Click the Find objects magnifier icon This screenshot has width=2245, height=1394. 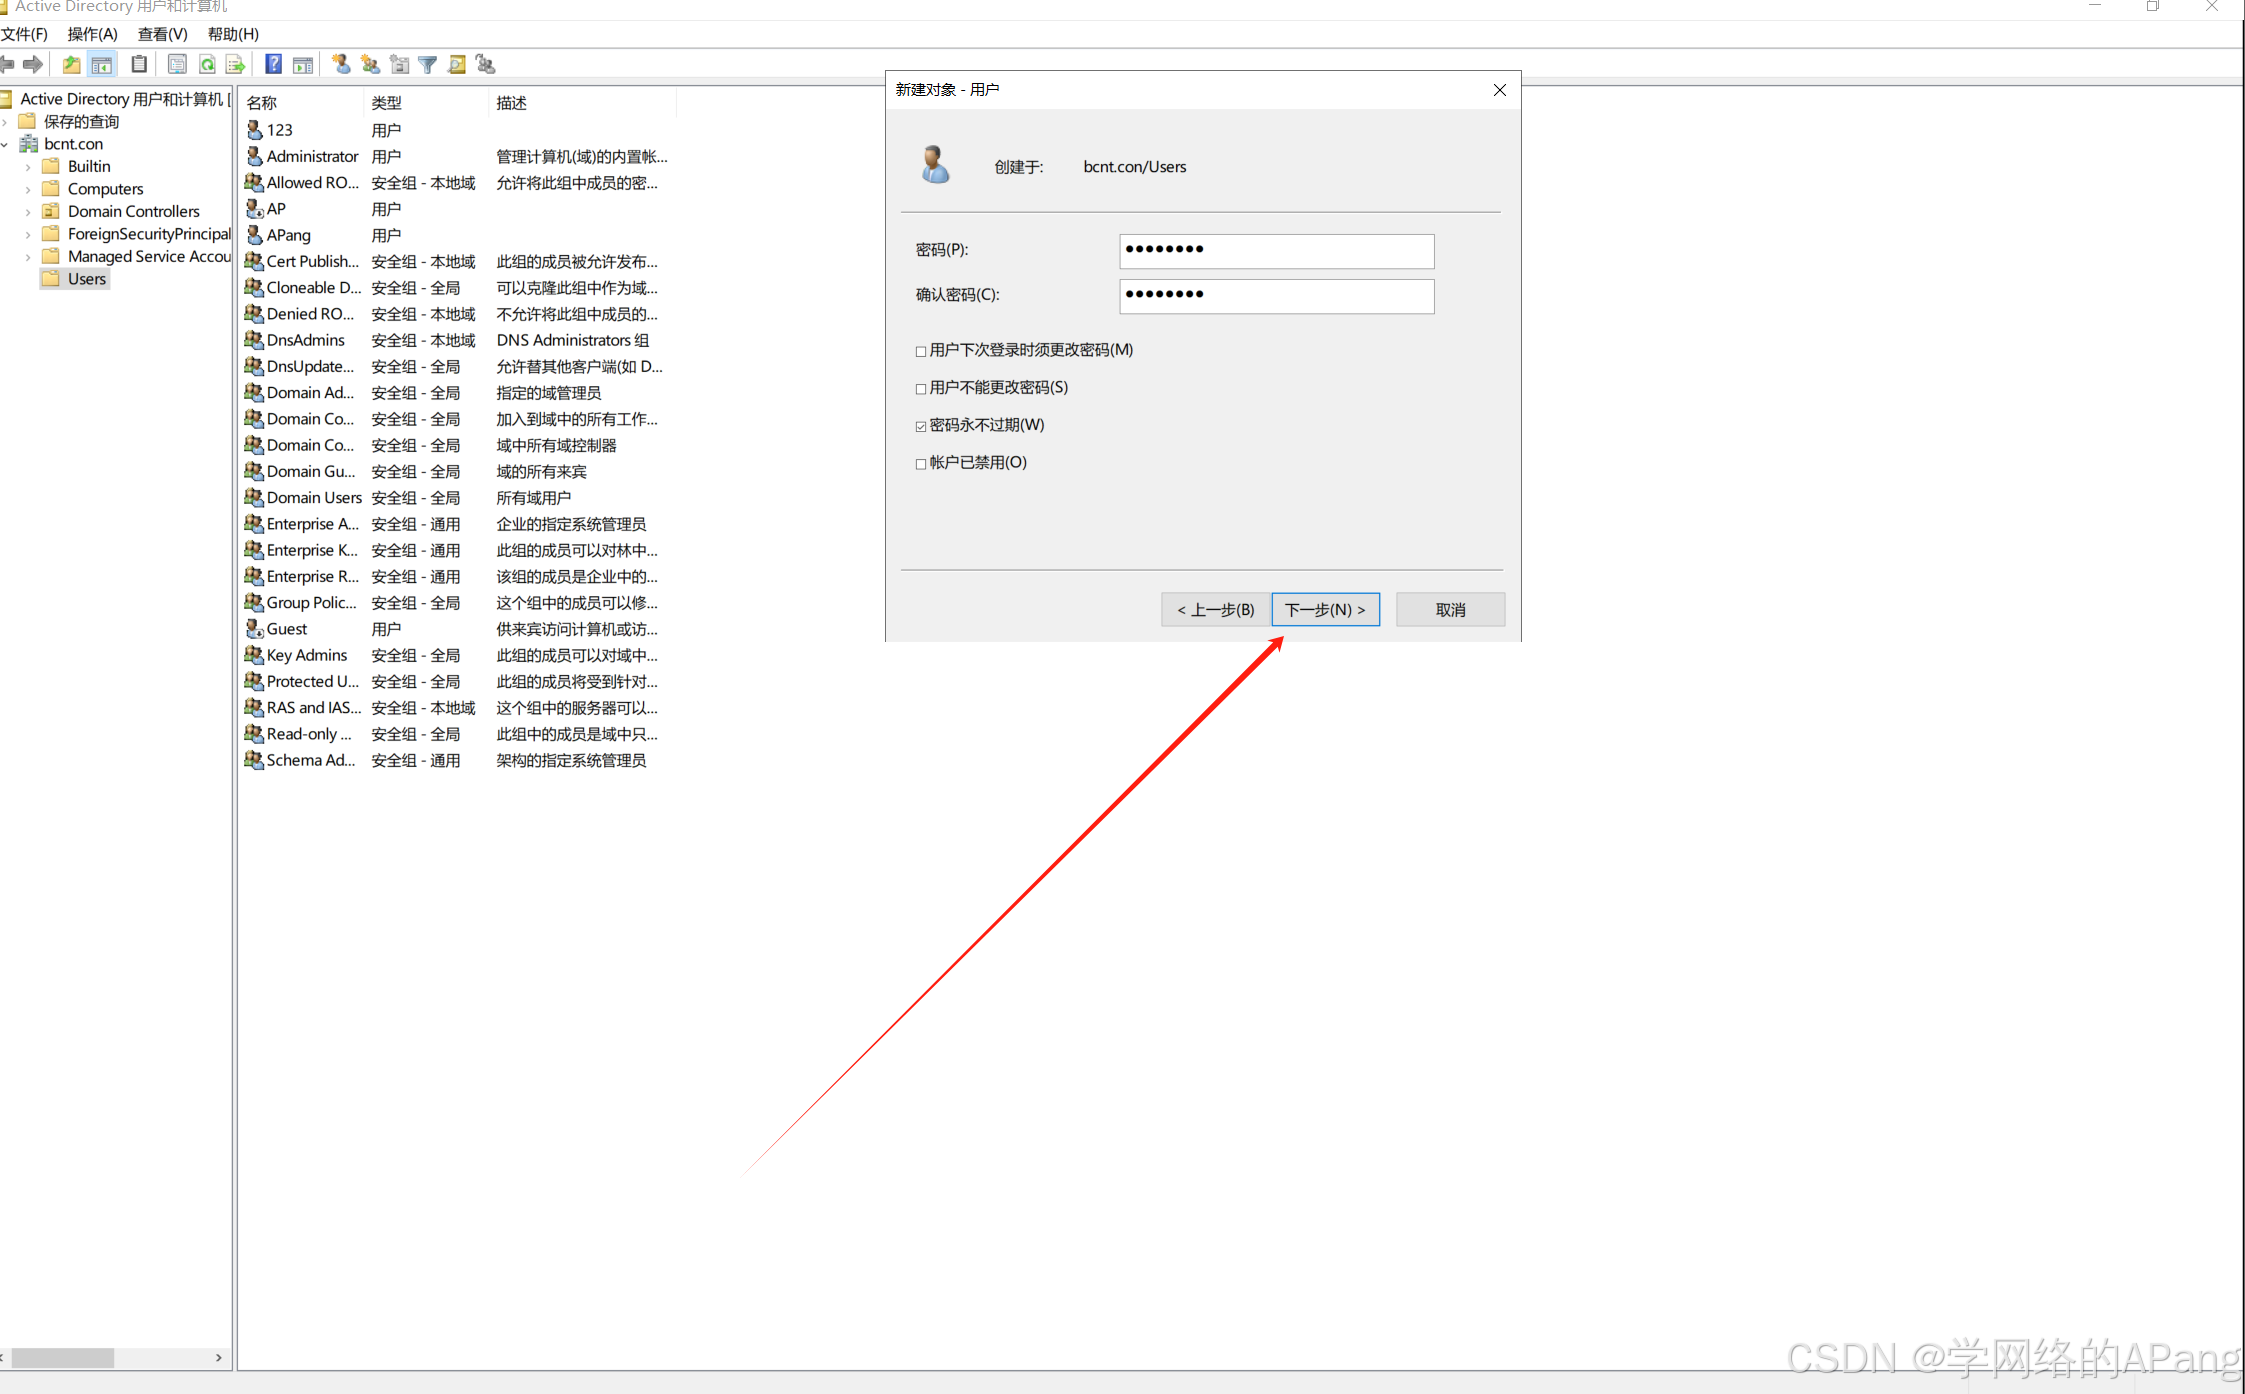click(x=457, y=65)
